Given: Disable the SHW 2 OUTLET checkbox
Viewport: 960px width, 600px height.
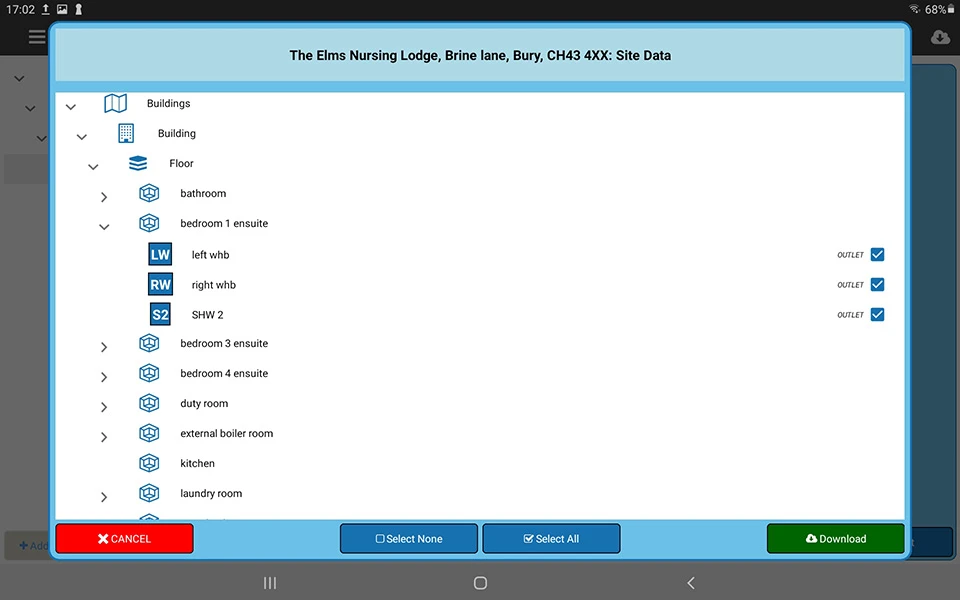Looking at the screenshot, I should pyautogui.click(x=877, y=314).
